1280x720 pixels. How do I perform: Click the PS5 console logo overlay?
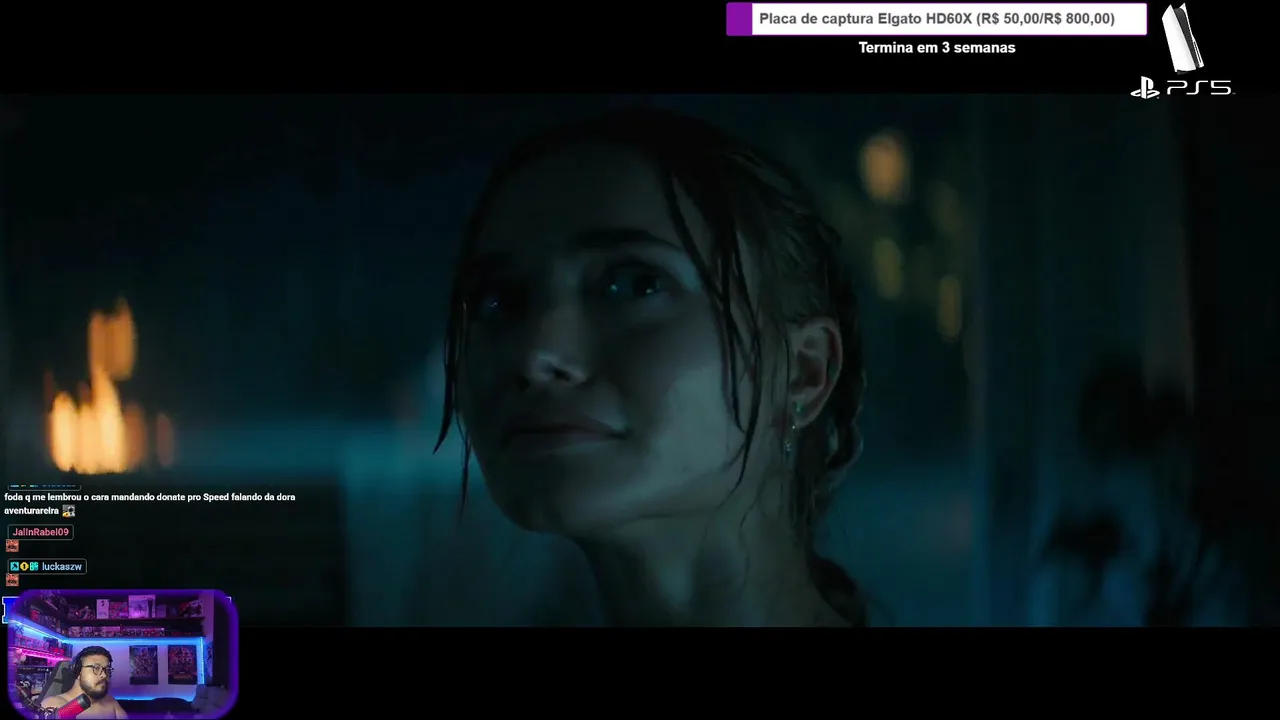tap(1182, 51)
